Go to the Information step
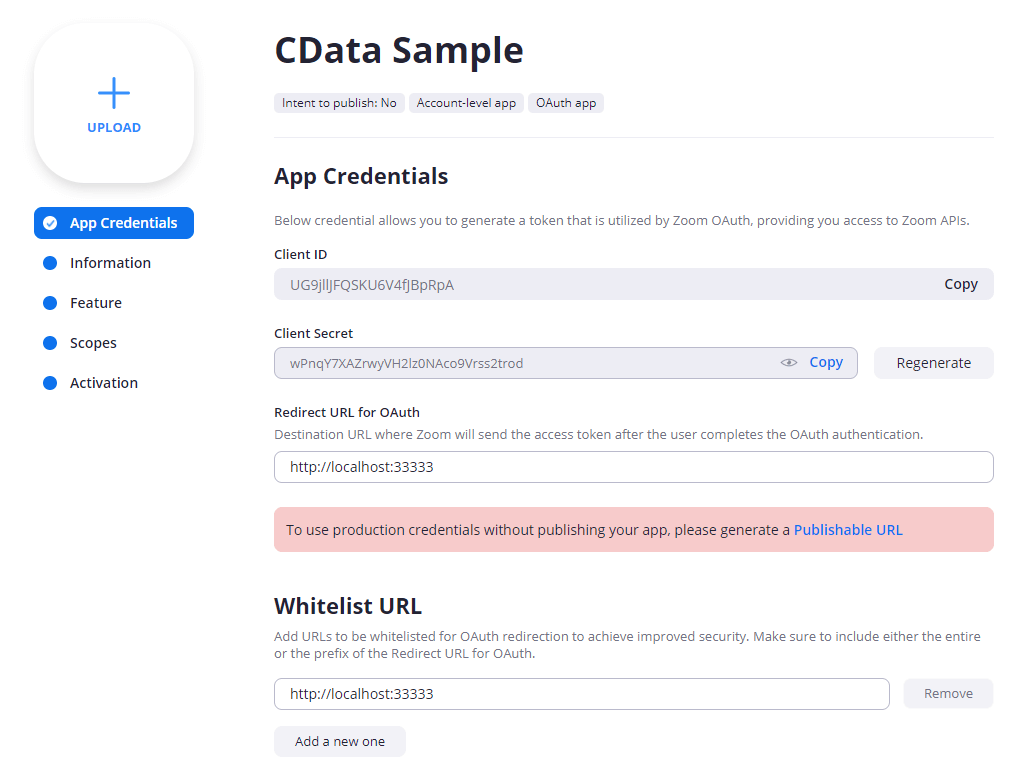This screenshot has height=780, width=1020. [110, 263]
